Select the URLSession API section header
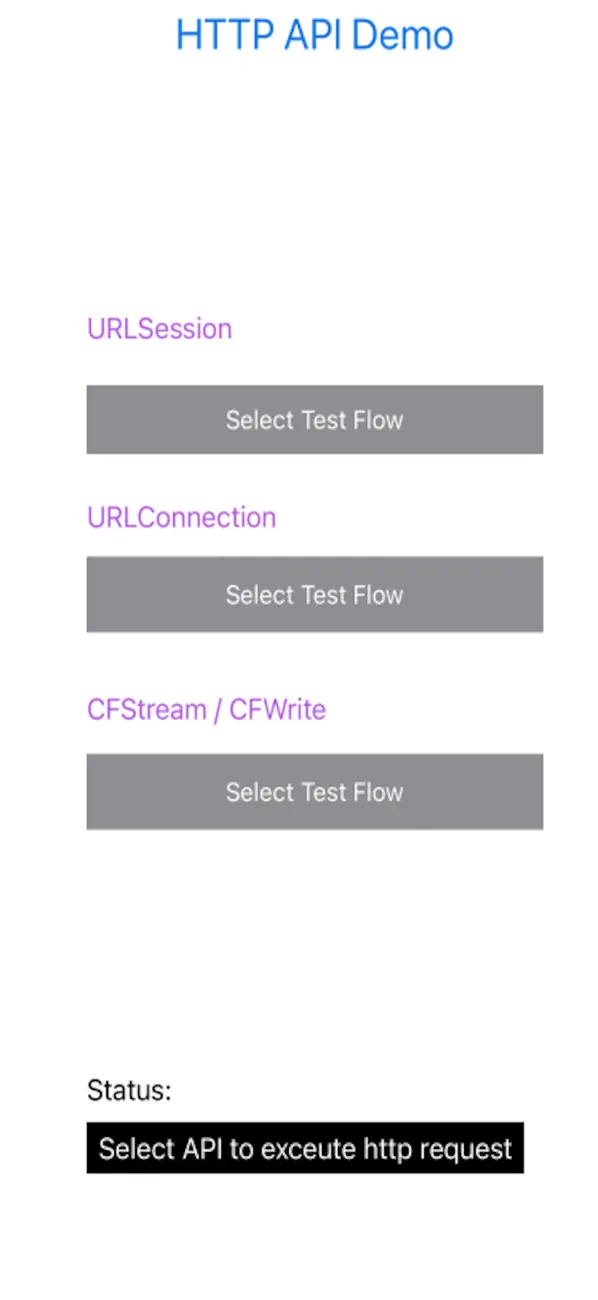Image resolution: width=598 pixels, height=1300 pixels. pos(159,328)
